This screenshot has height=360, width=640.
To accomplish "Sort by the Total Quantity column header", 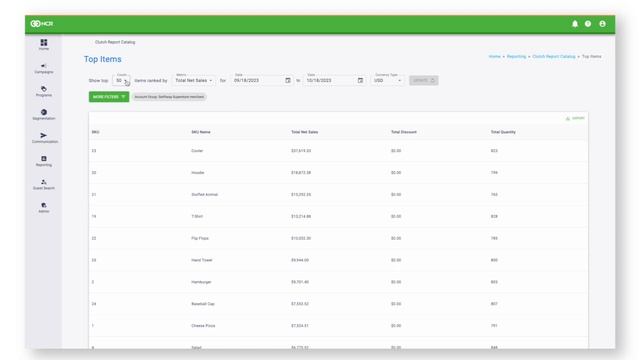I will click(x=503, y=132).
